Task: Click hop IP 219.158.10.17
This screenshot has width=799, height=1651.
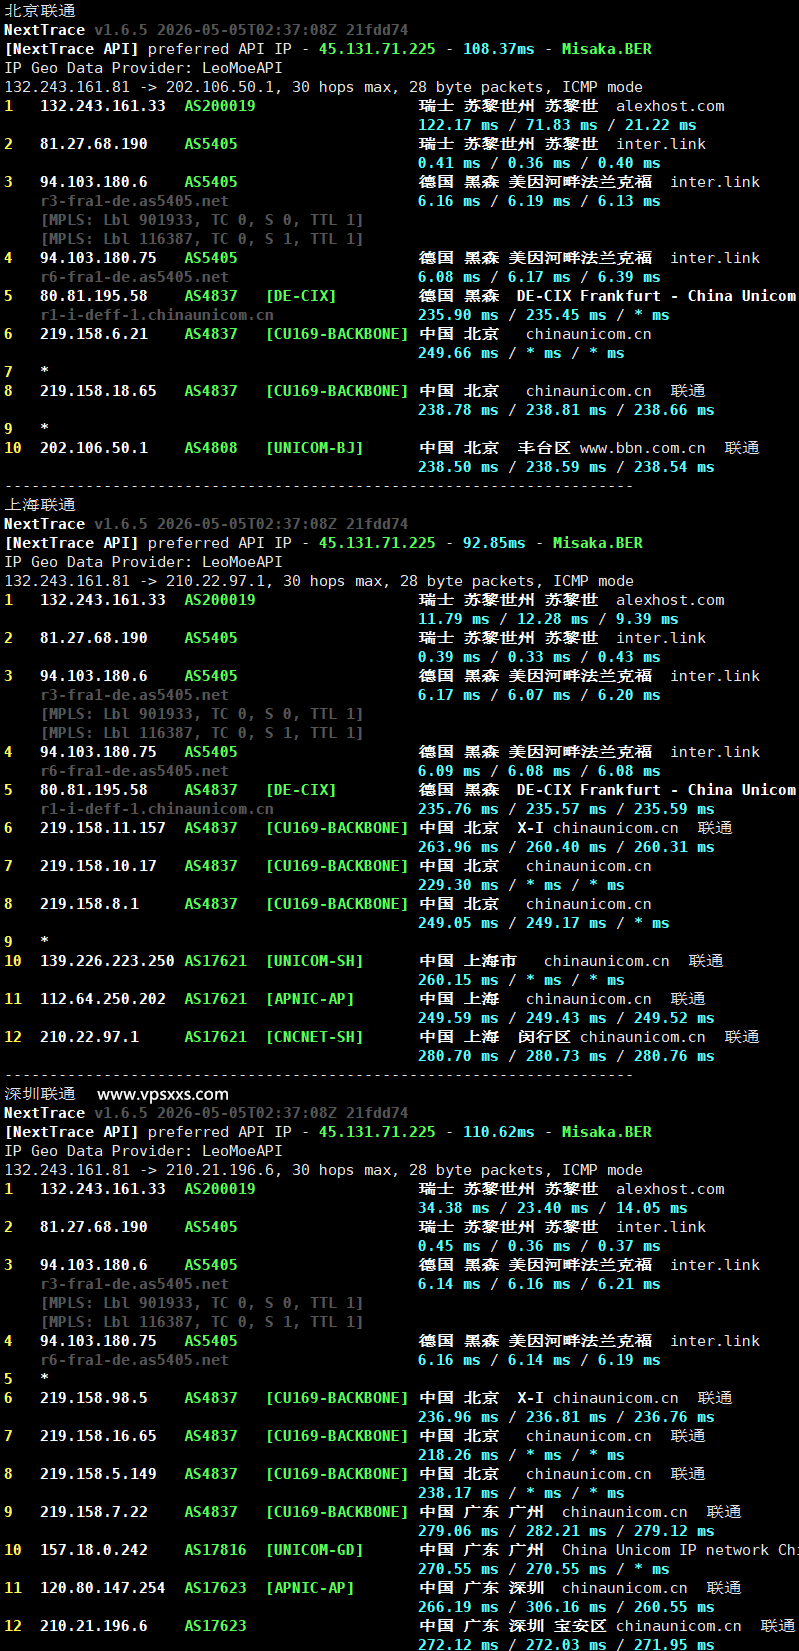Action: point(98,866)
